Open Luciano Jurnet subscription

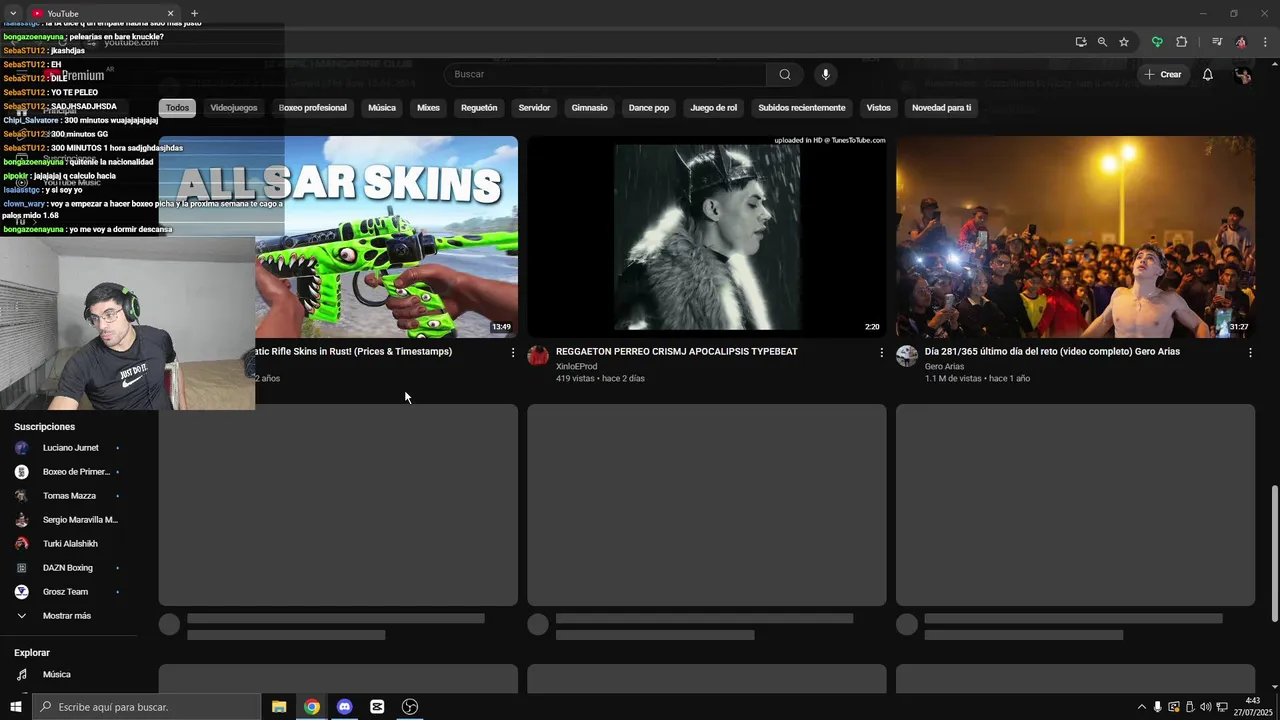click(x=68, y=448)
